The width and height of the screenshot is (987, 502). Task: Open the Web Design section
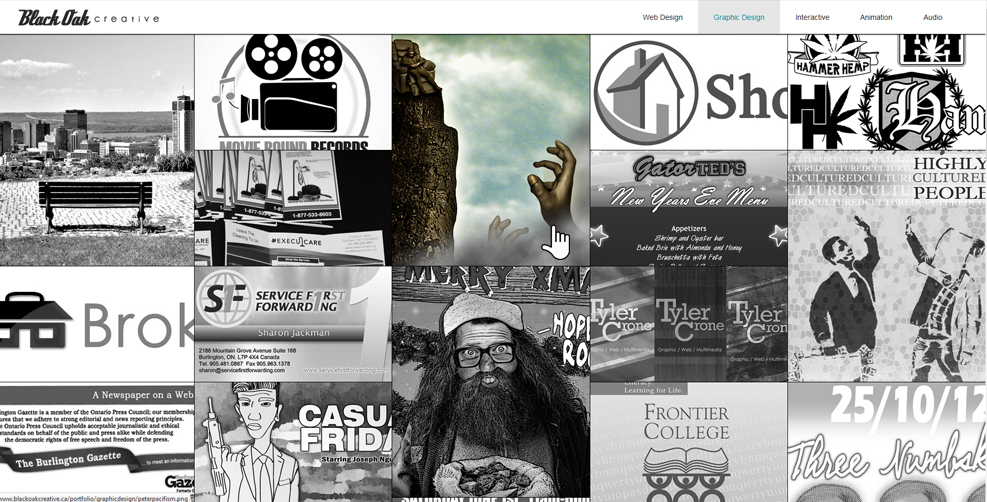(x=662, y=18)
